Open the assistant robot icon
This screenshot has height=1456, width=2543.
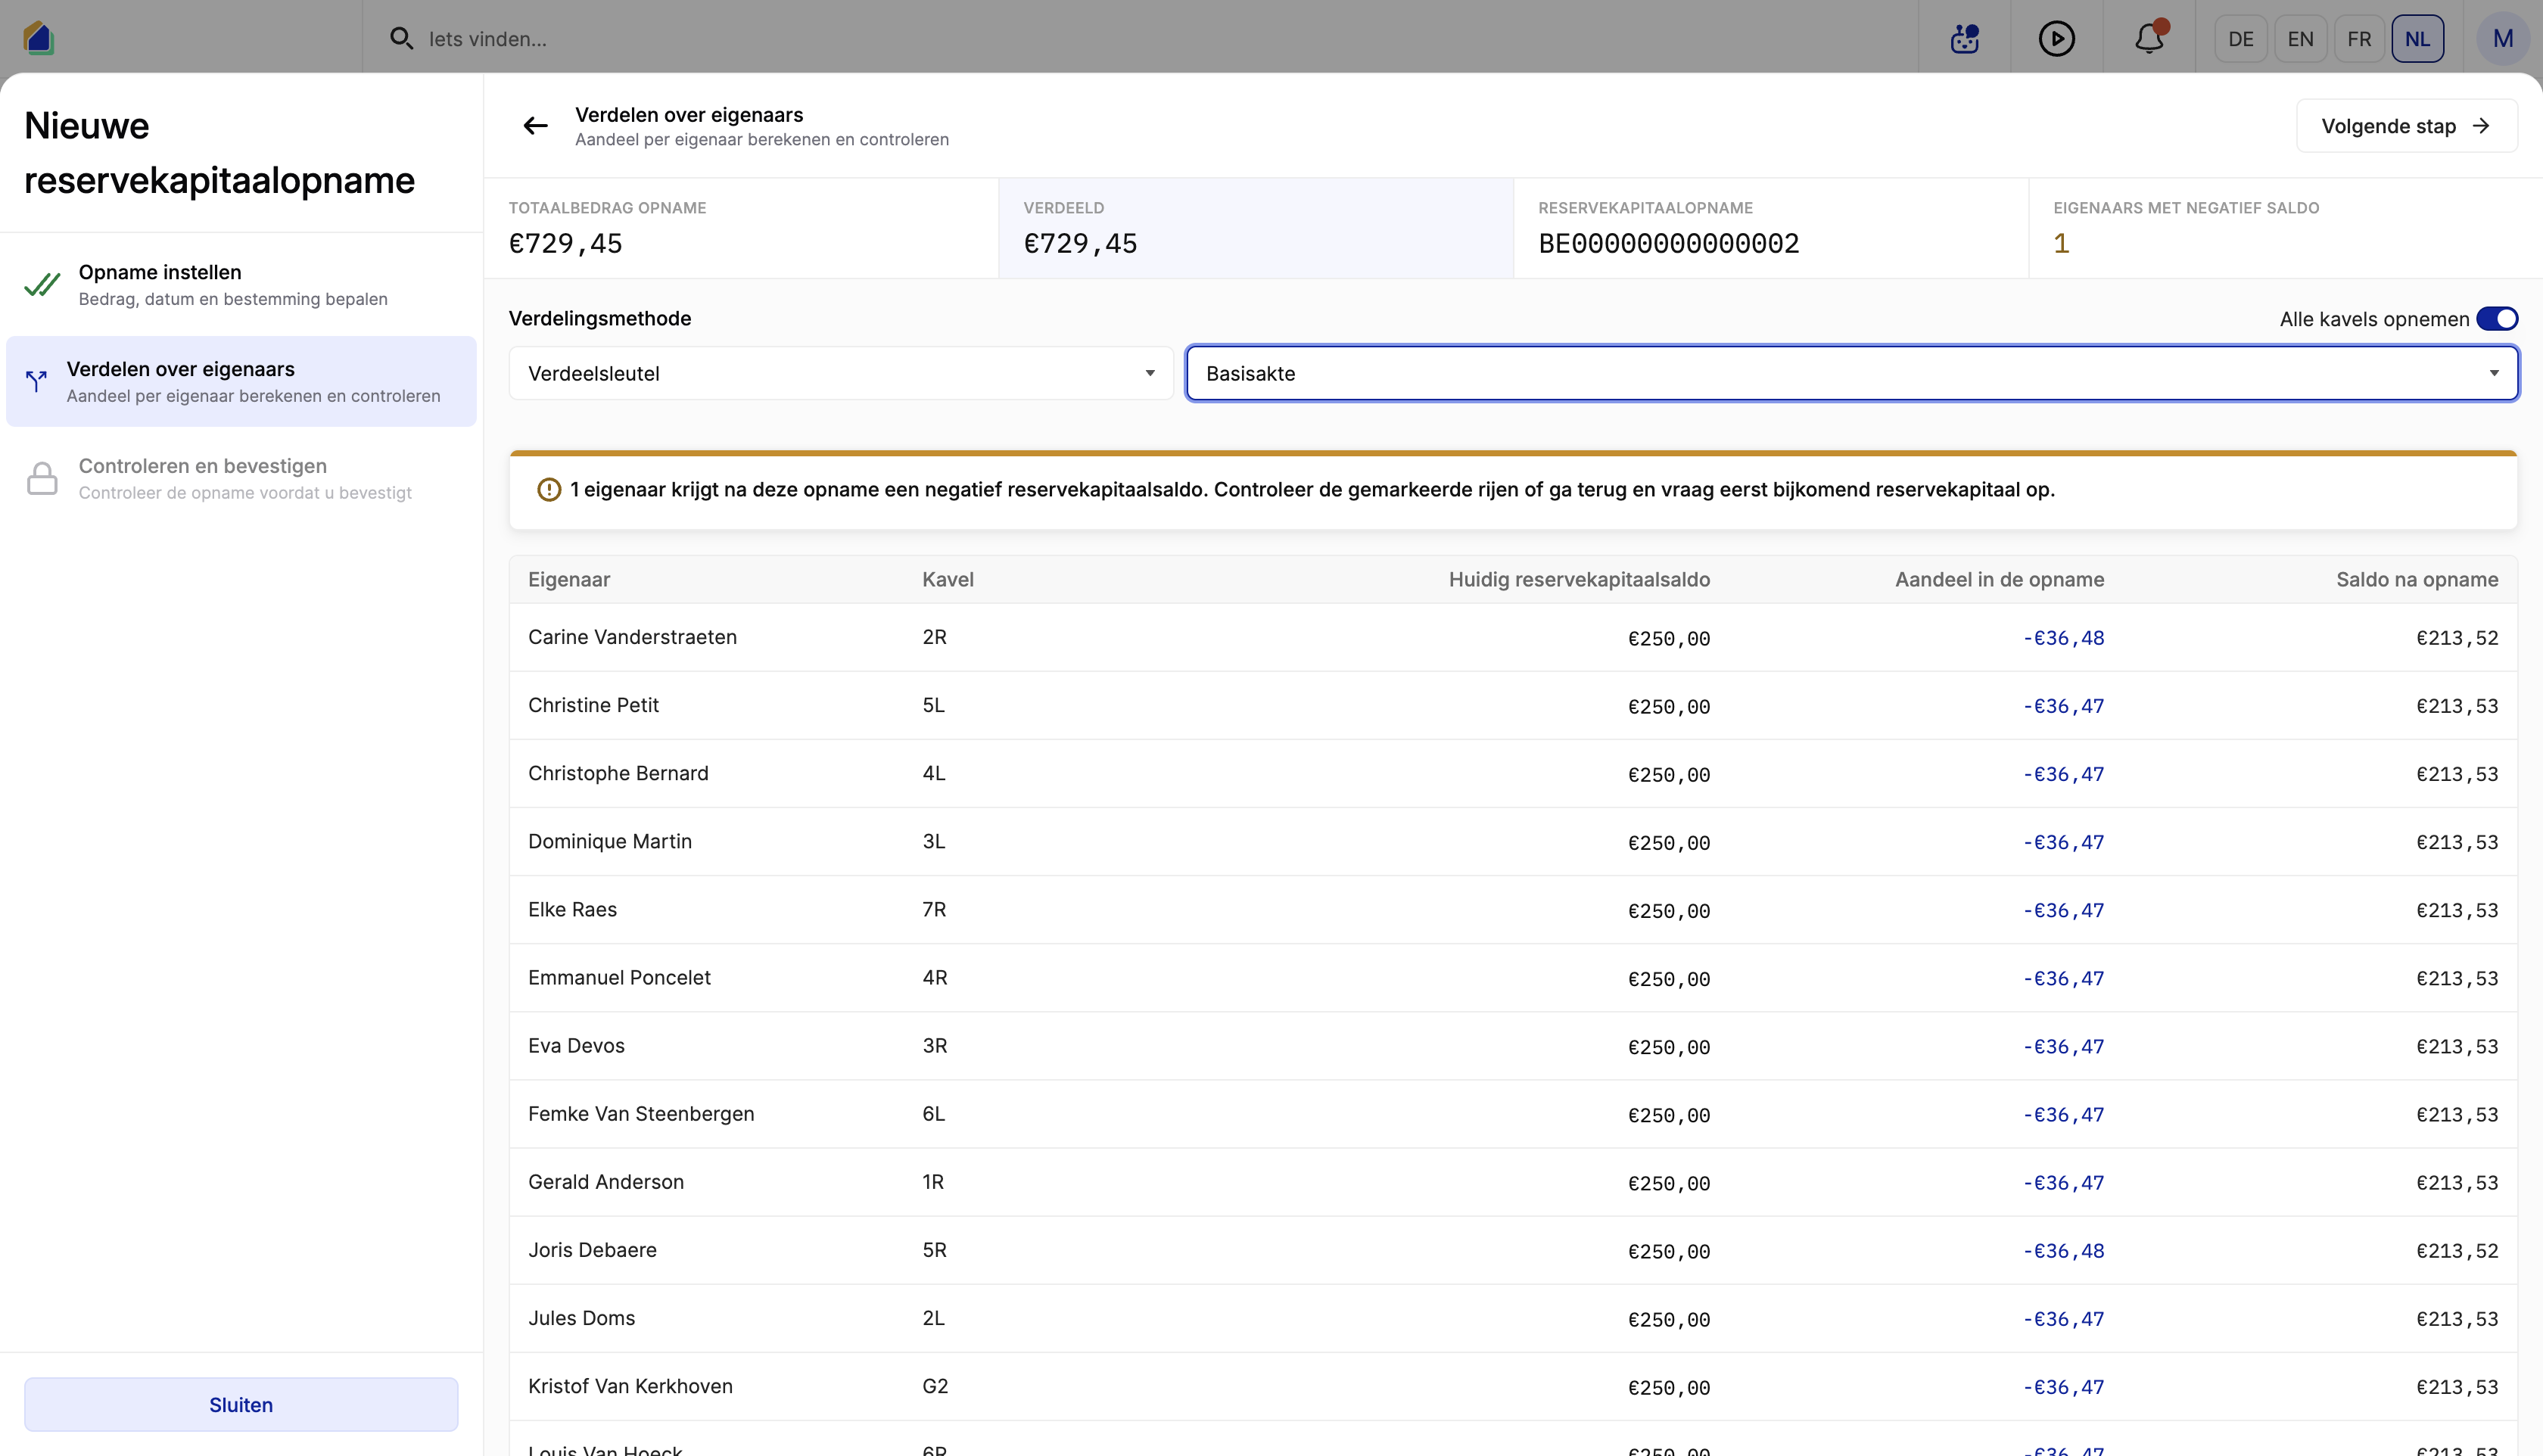pyautogui.click(x=1965, y=38)
